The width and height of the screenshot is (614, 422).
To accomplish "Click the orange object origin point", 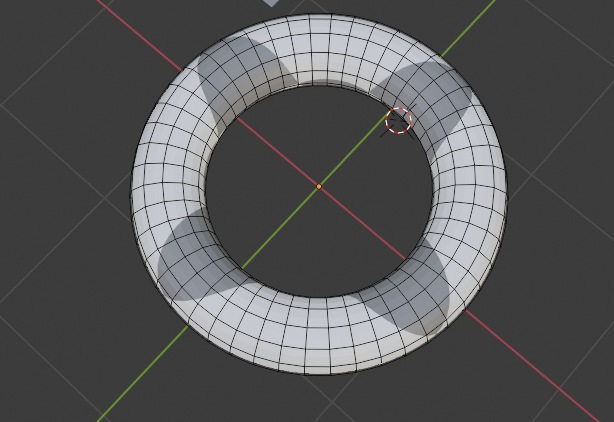I will tap(319, 187).
